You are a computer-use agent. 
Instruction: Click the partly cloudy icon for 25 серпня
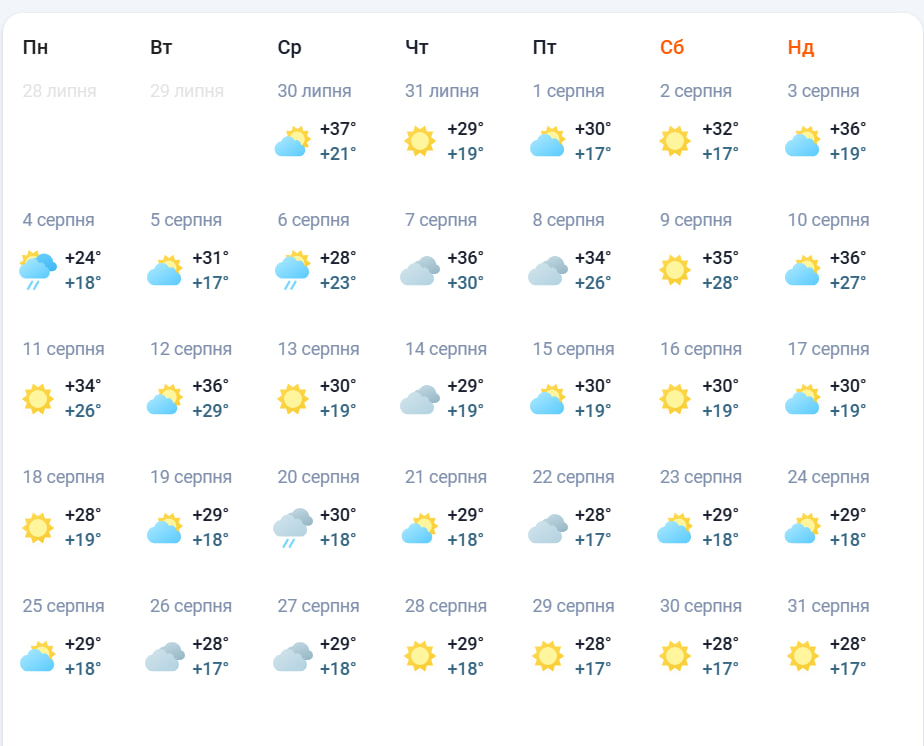tap(38, 656)
